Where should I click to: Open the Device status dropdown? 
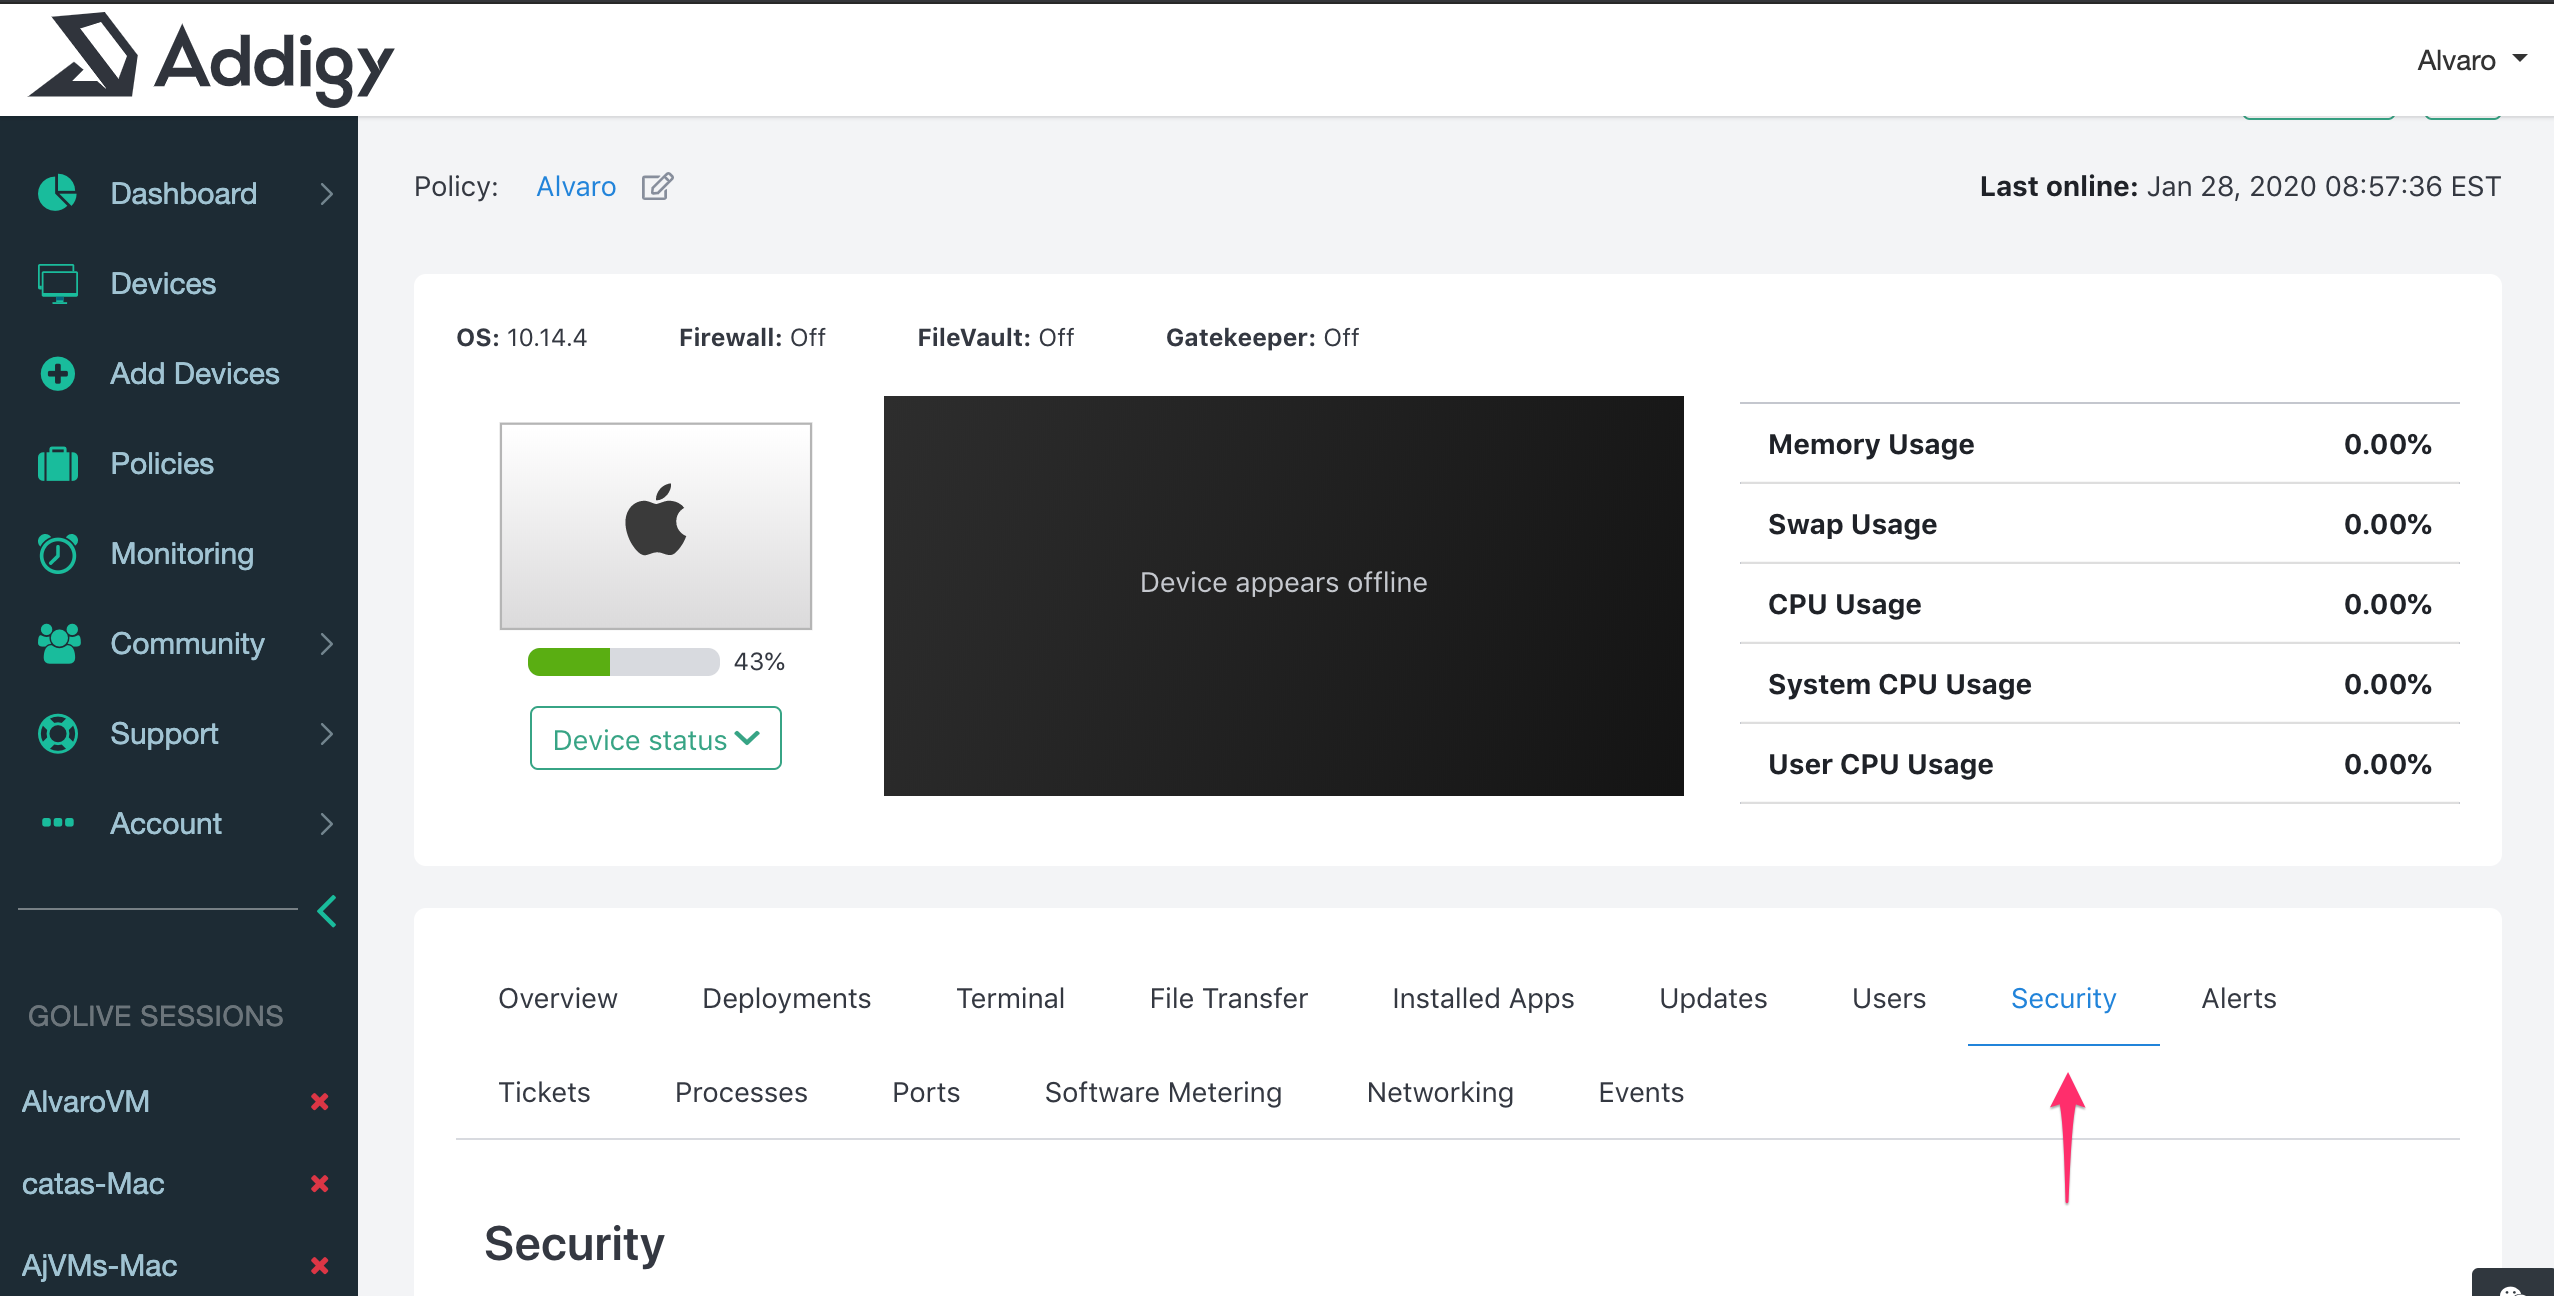[655, 739]
